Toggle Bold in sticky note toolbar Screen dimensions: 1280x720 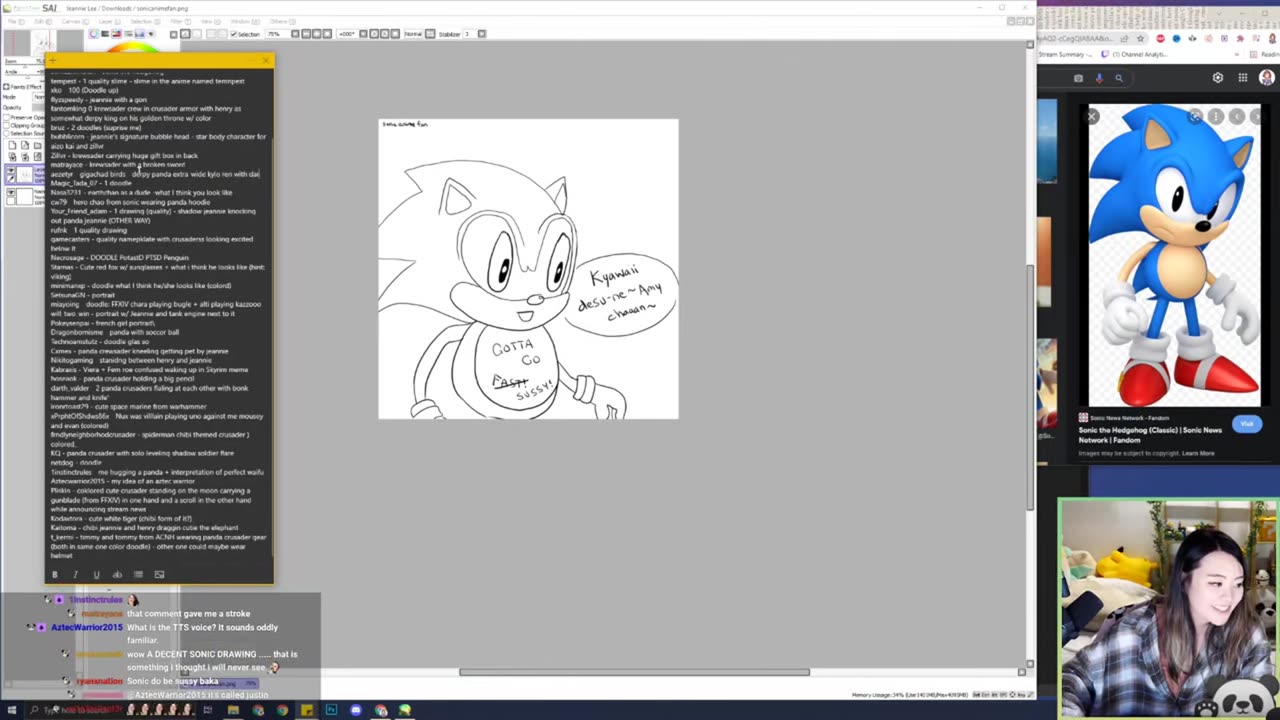54,574
